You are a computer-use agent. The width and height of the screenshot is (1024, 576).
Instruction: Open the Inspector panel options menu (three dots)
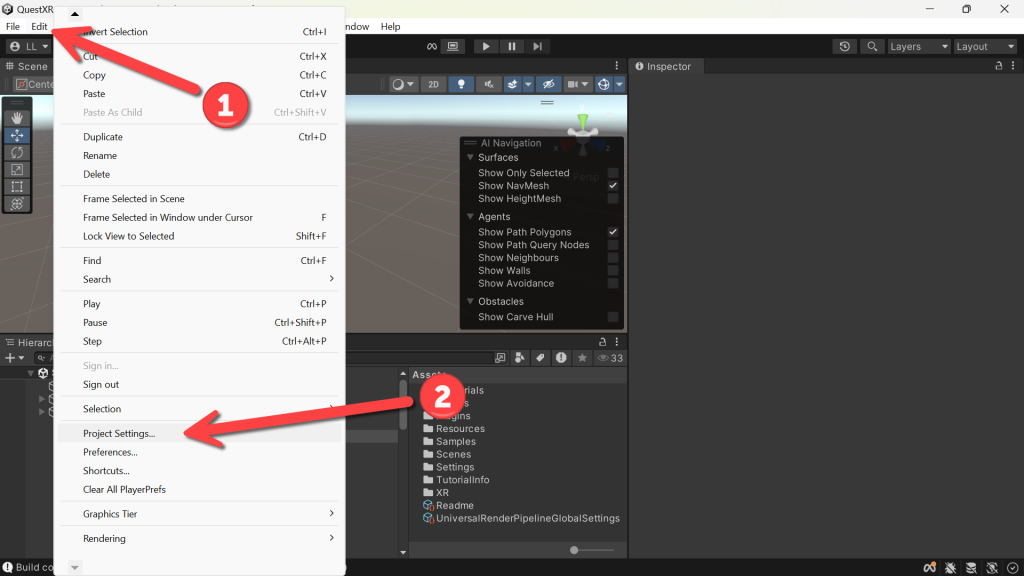click(1013, 66)
